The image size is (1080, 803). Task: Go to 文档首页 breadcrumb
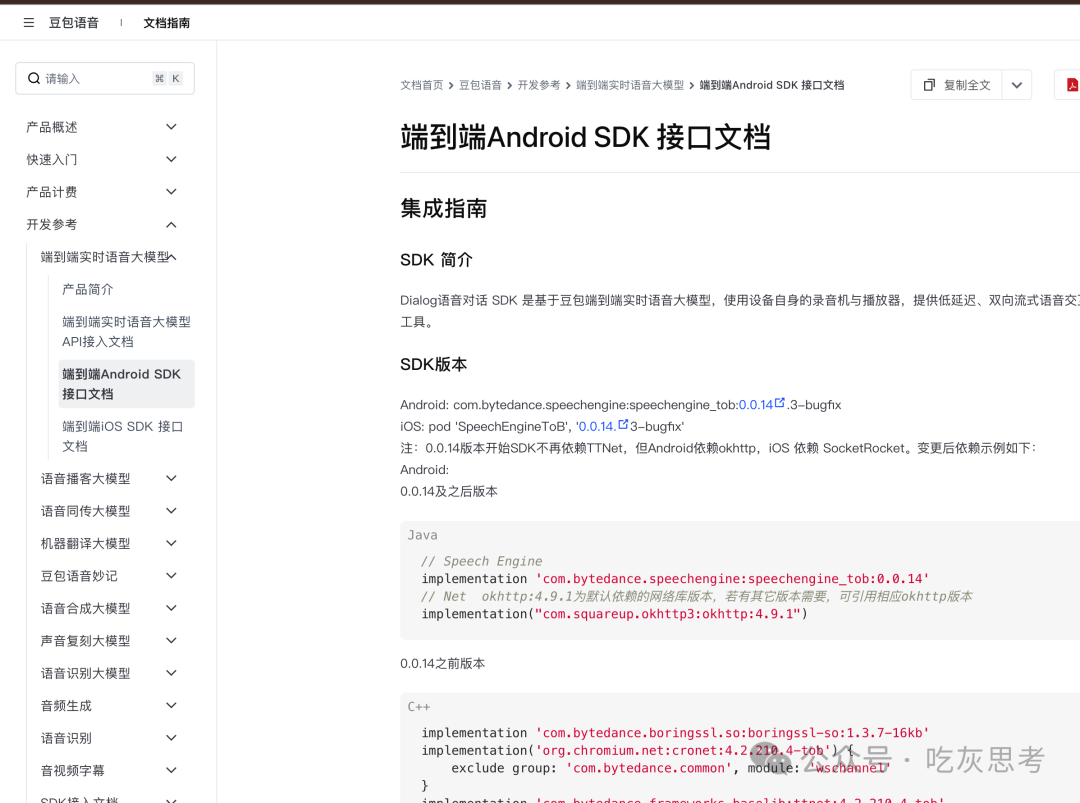(x=422, y=85)
